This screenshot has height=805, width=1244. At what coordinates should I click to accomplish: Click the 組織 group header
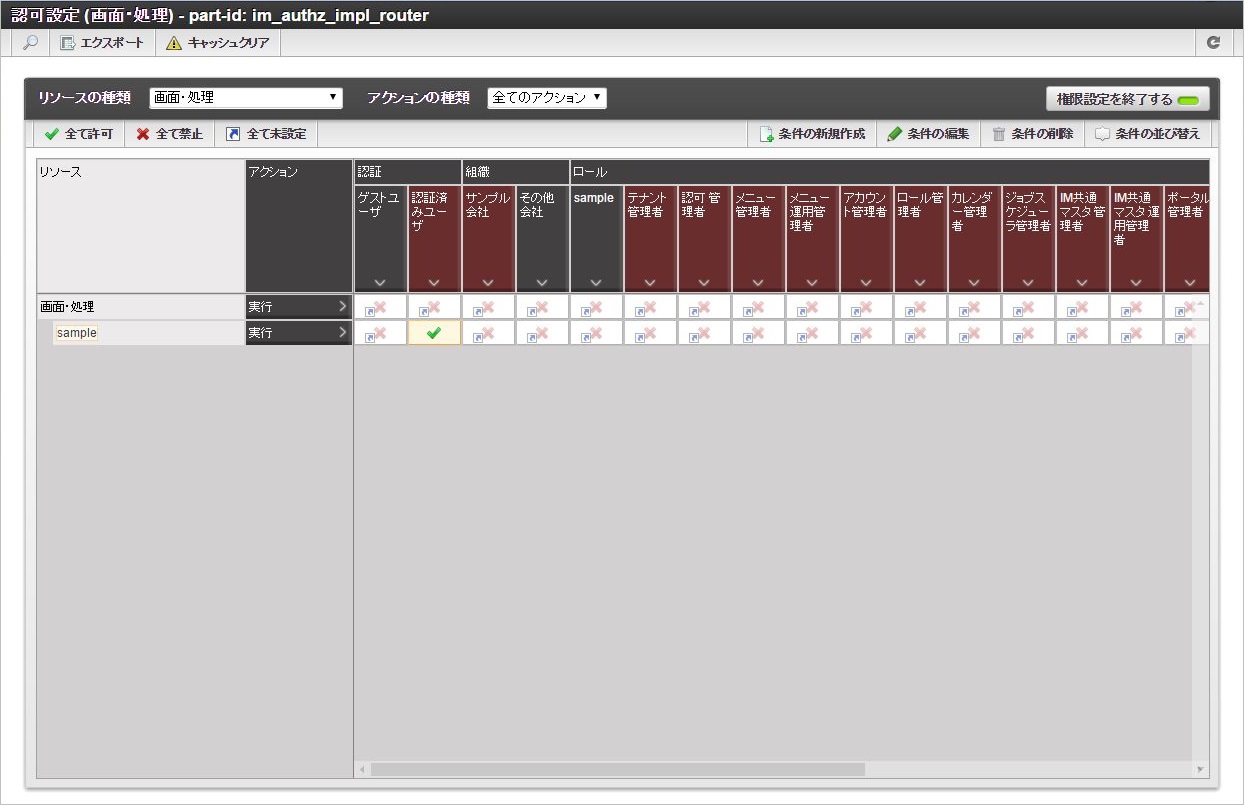coord(515,172)
